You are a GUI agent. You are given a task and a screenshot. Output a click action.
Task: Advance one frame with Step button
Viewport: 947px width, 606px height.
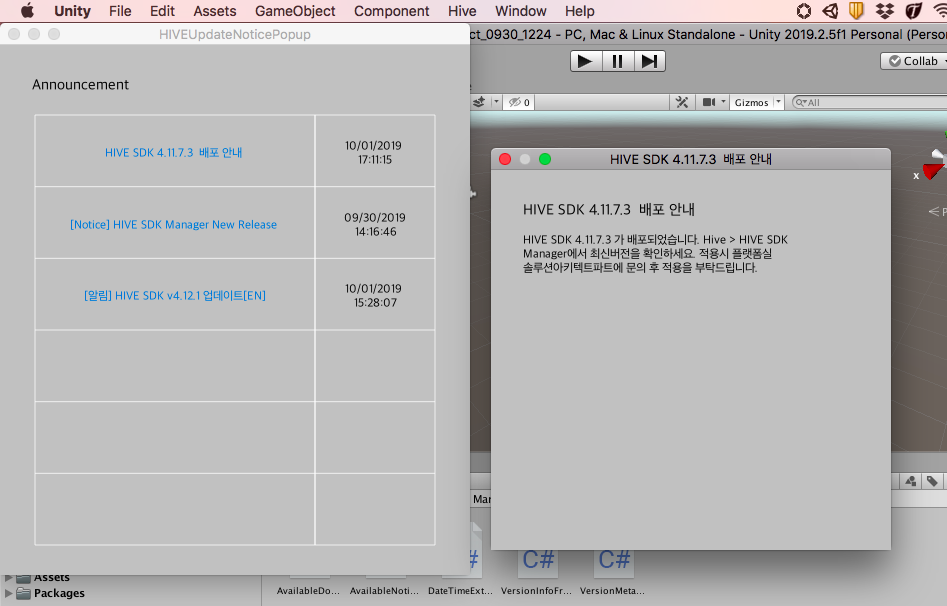pos(650,62)
